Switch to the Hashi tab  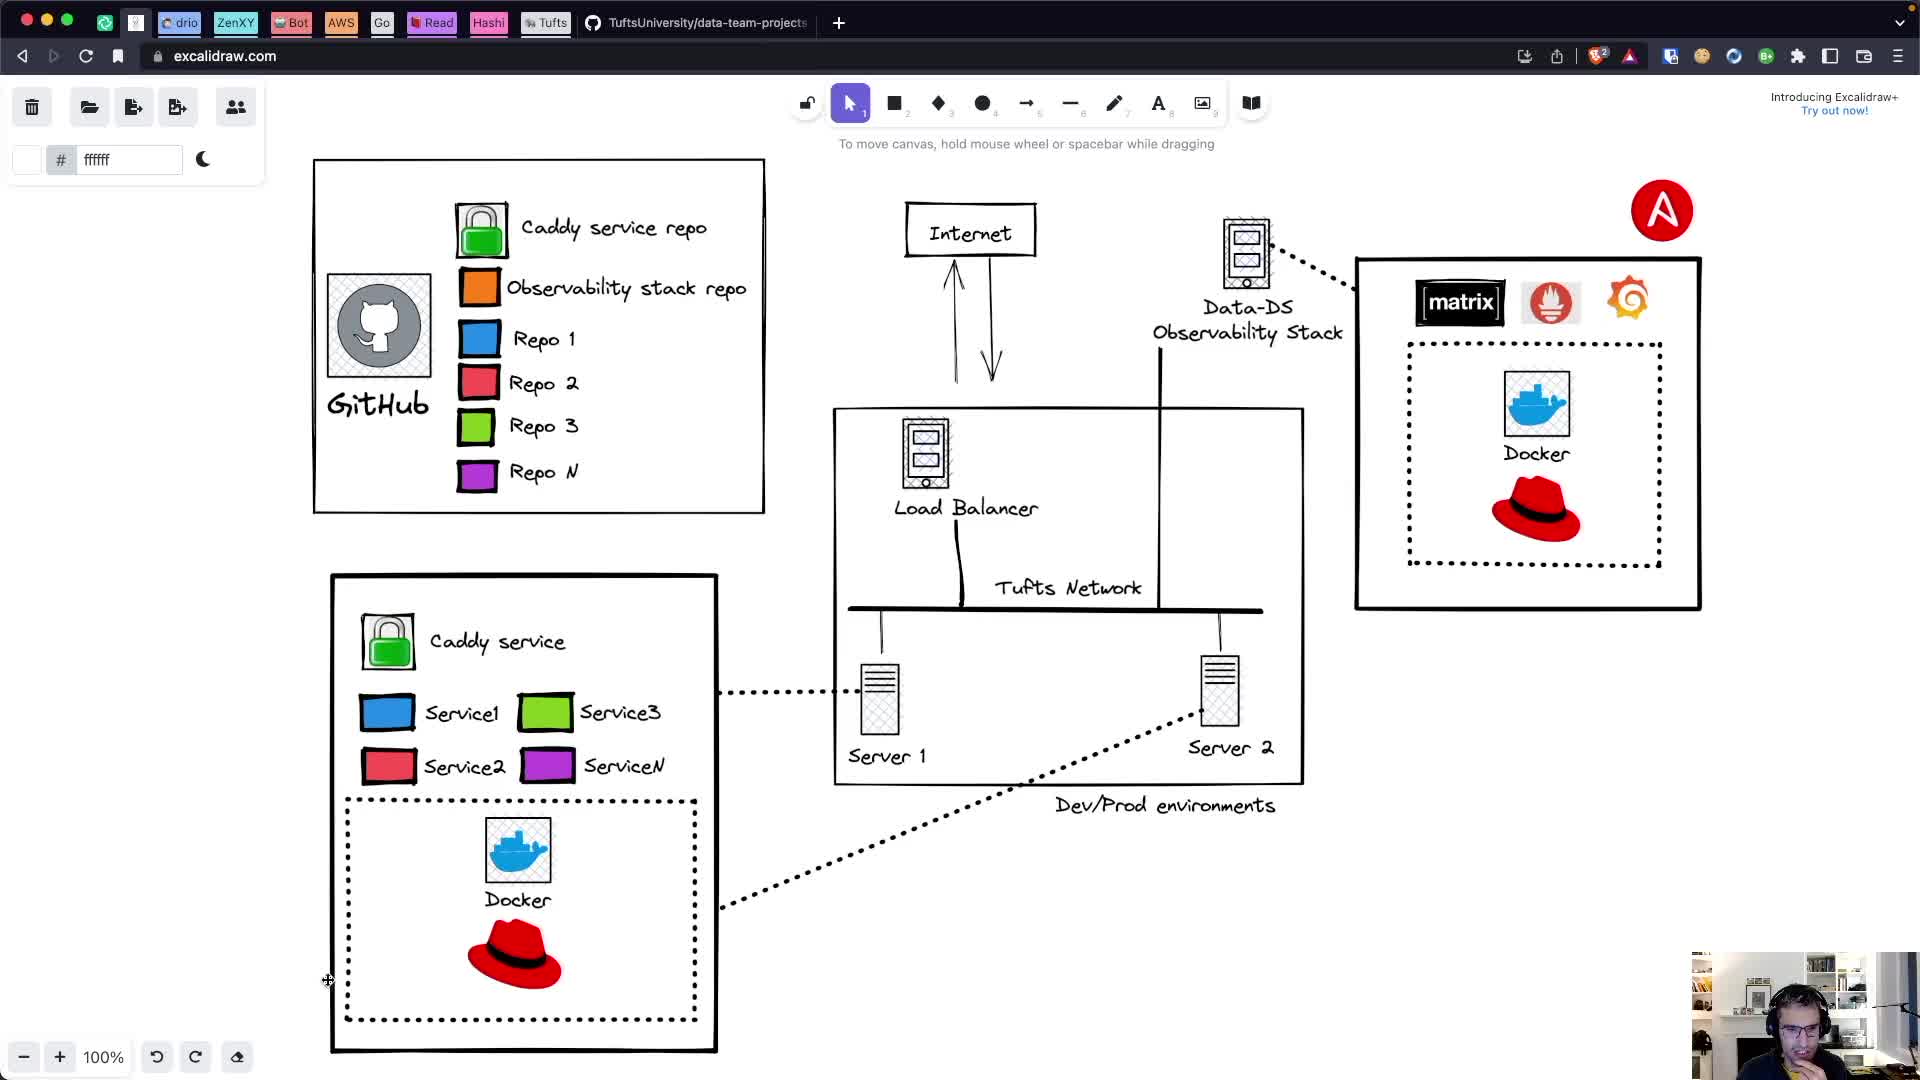click(489, 22)
